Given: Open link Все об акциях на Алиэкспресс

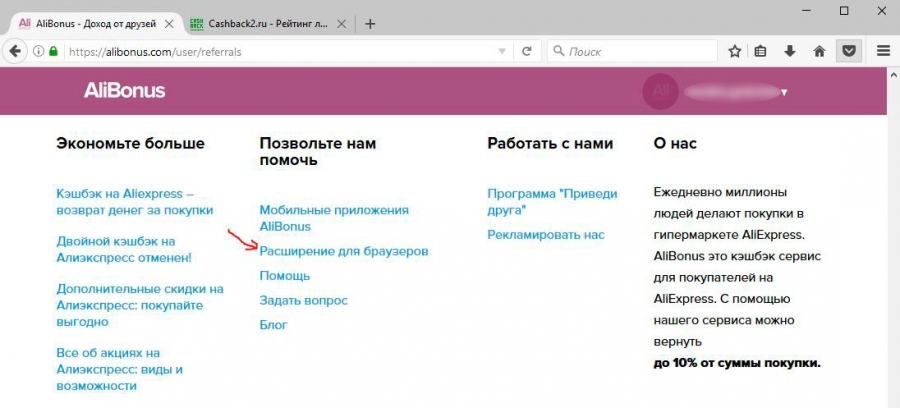Looking at the screenshot, I should (x=119, y=369).
